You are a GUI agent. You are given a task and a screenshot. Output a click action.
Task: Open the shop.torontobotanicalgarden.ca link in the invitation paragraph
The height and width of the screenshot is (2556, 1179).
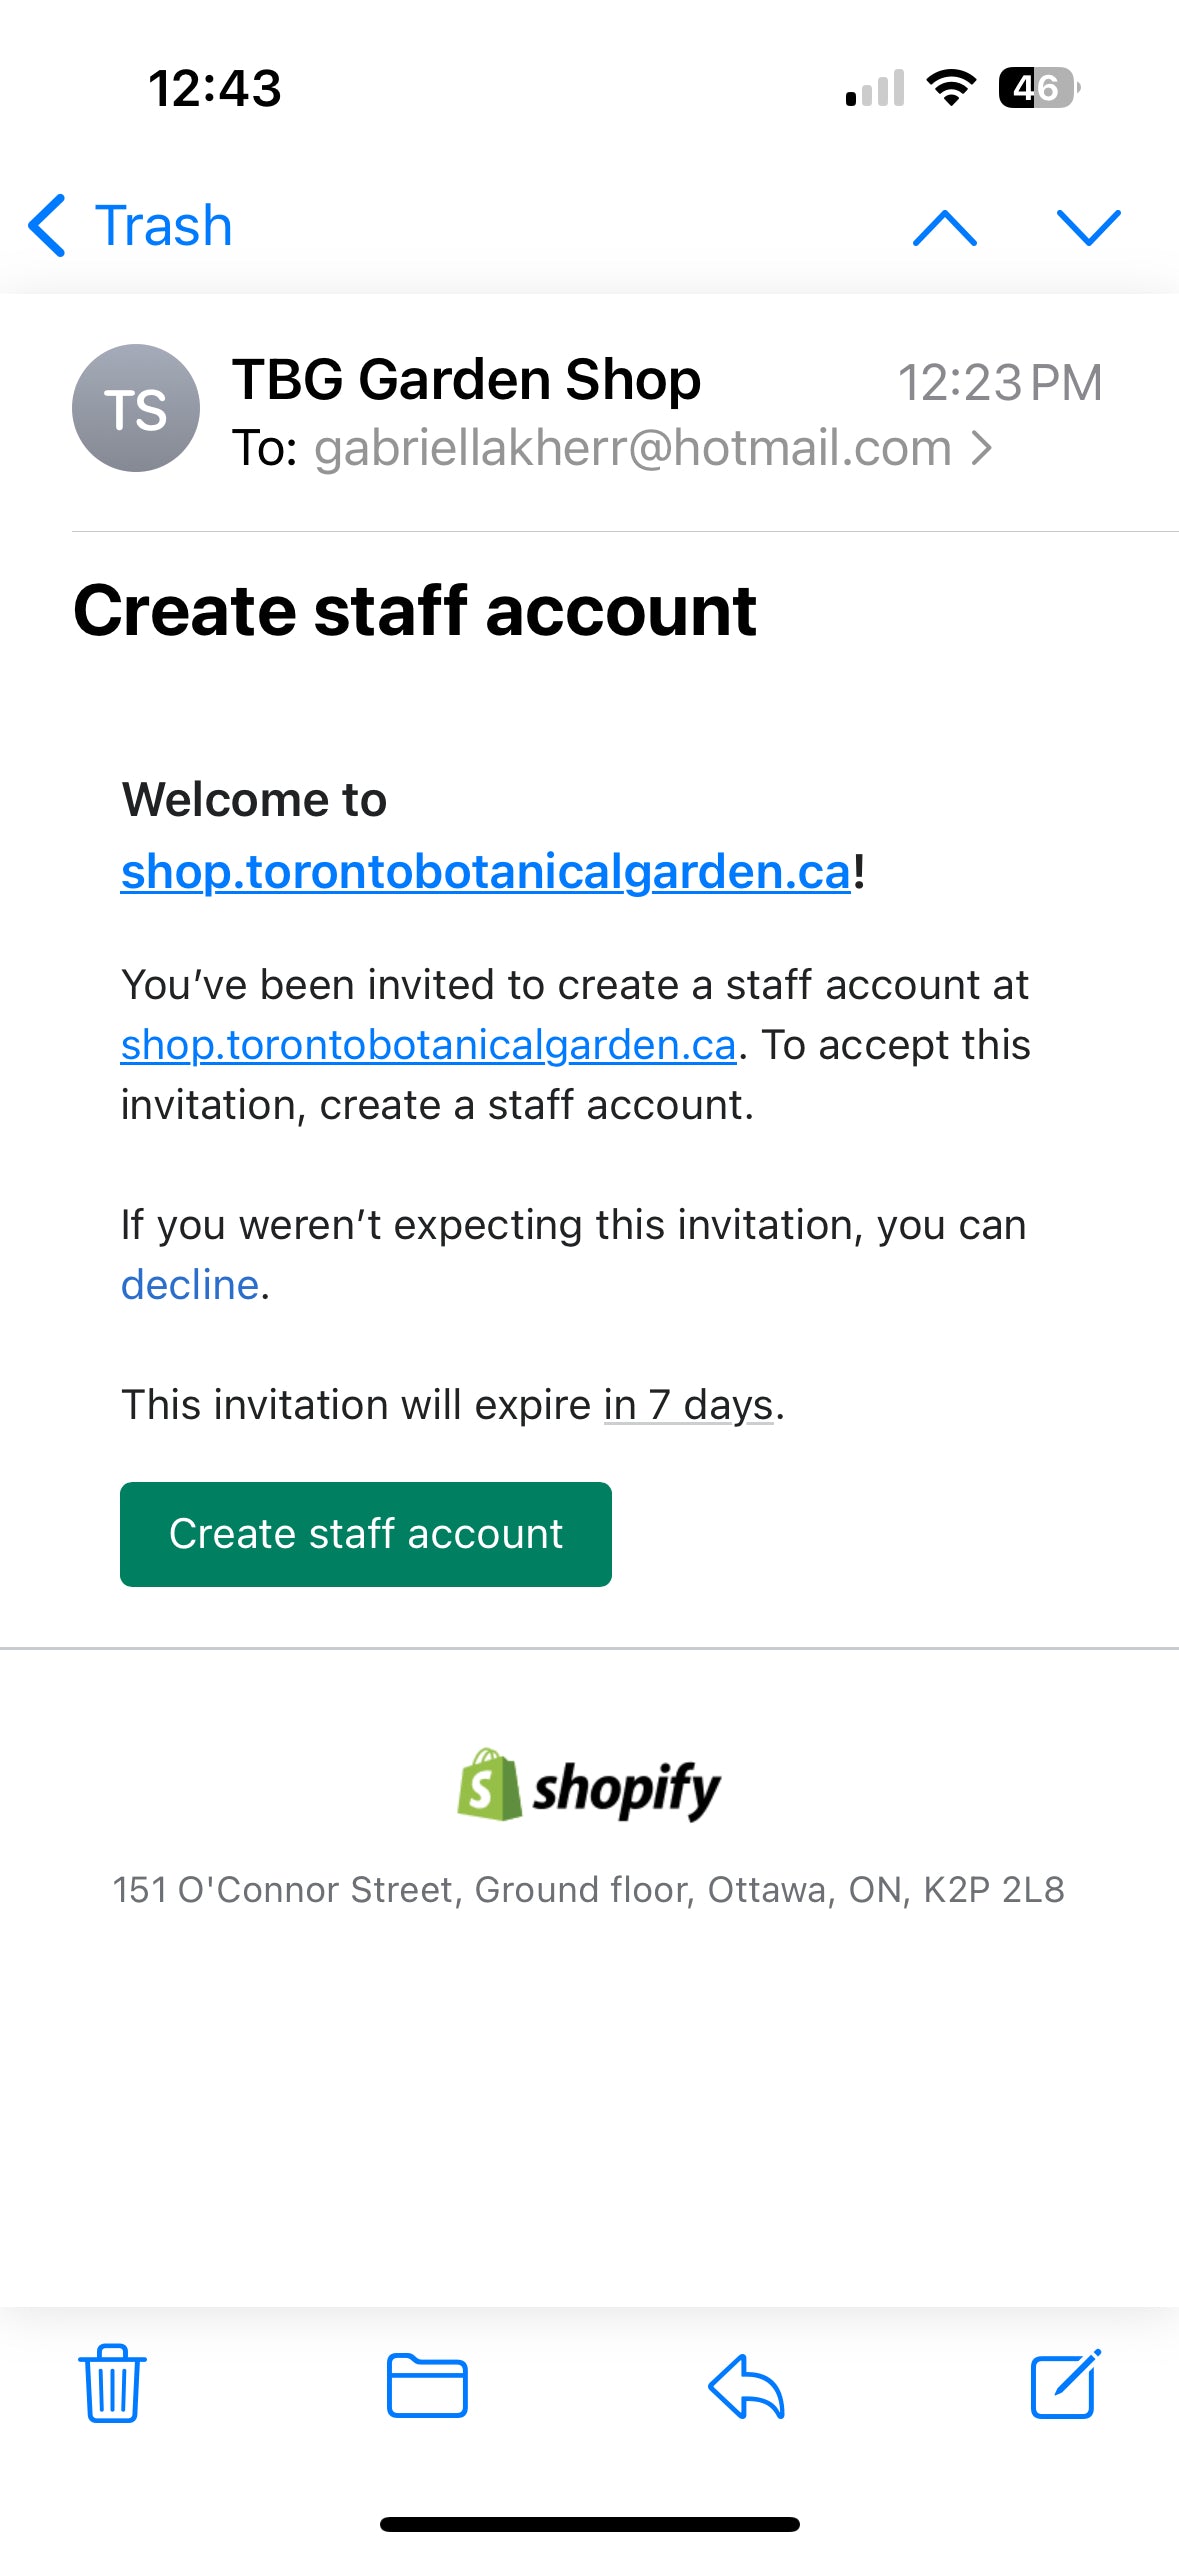[428, 1045]
